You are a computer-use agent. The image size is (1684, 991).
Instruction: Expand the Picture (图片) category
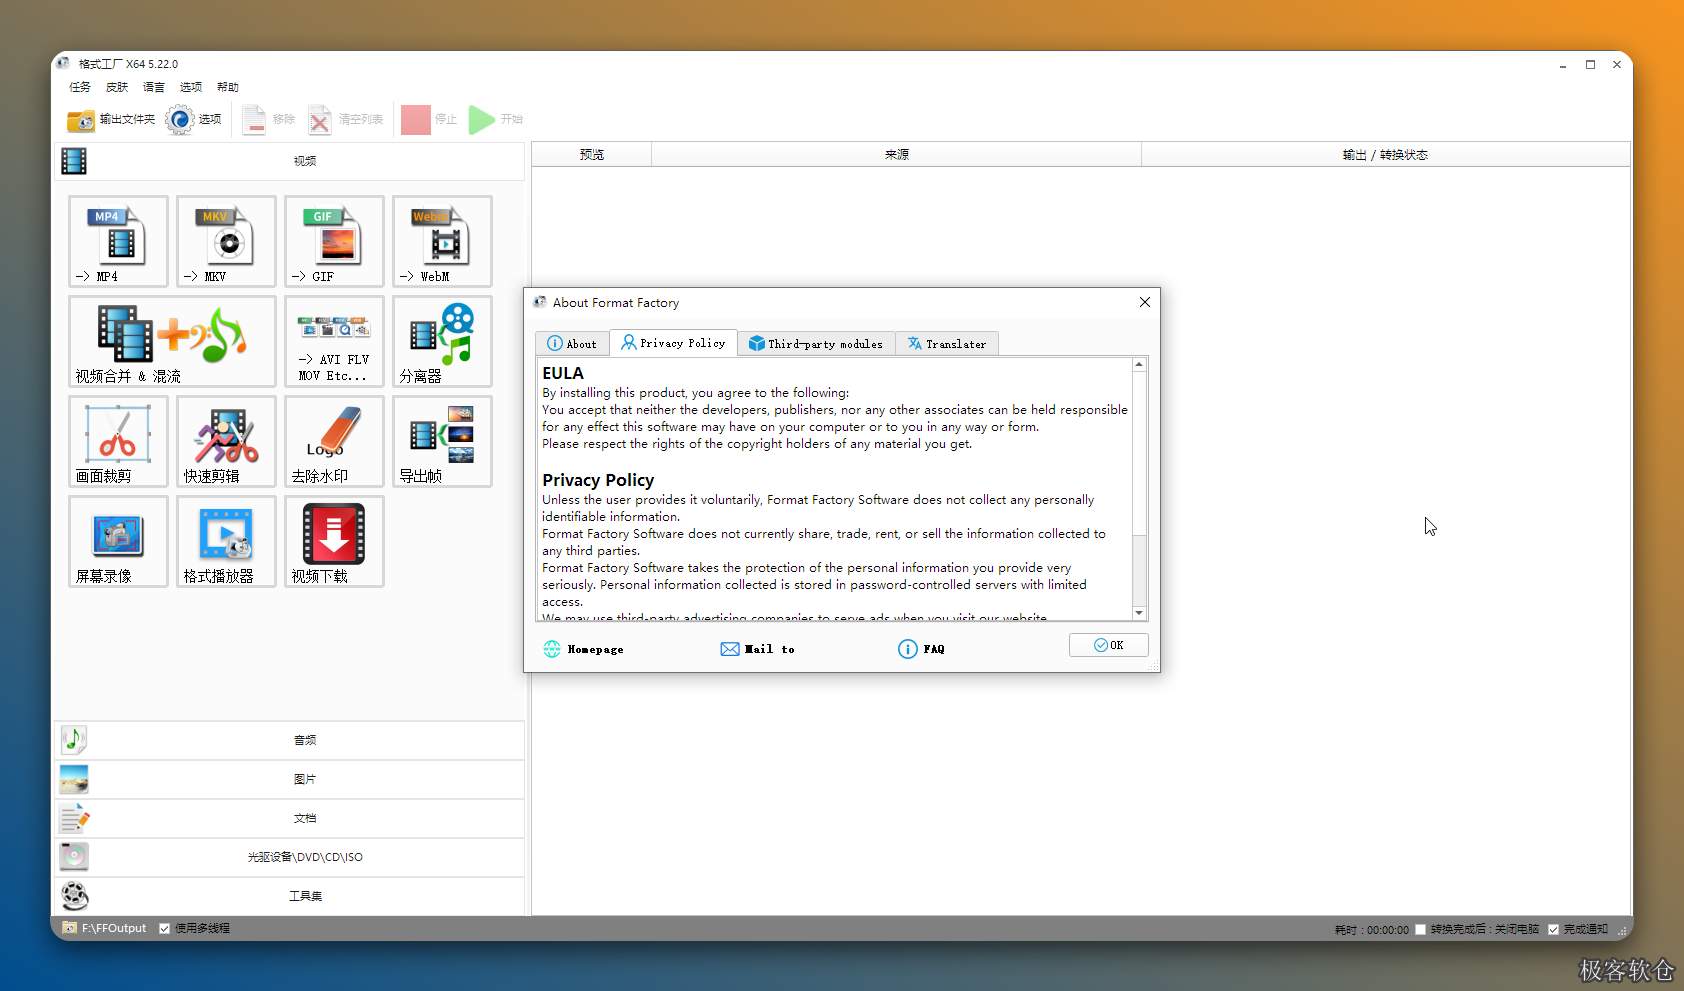tap(289, 779)
